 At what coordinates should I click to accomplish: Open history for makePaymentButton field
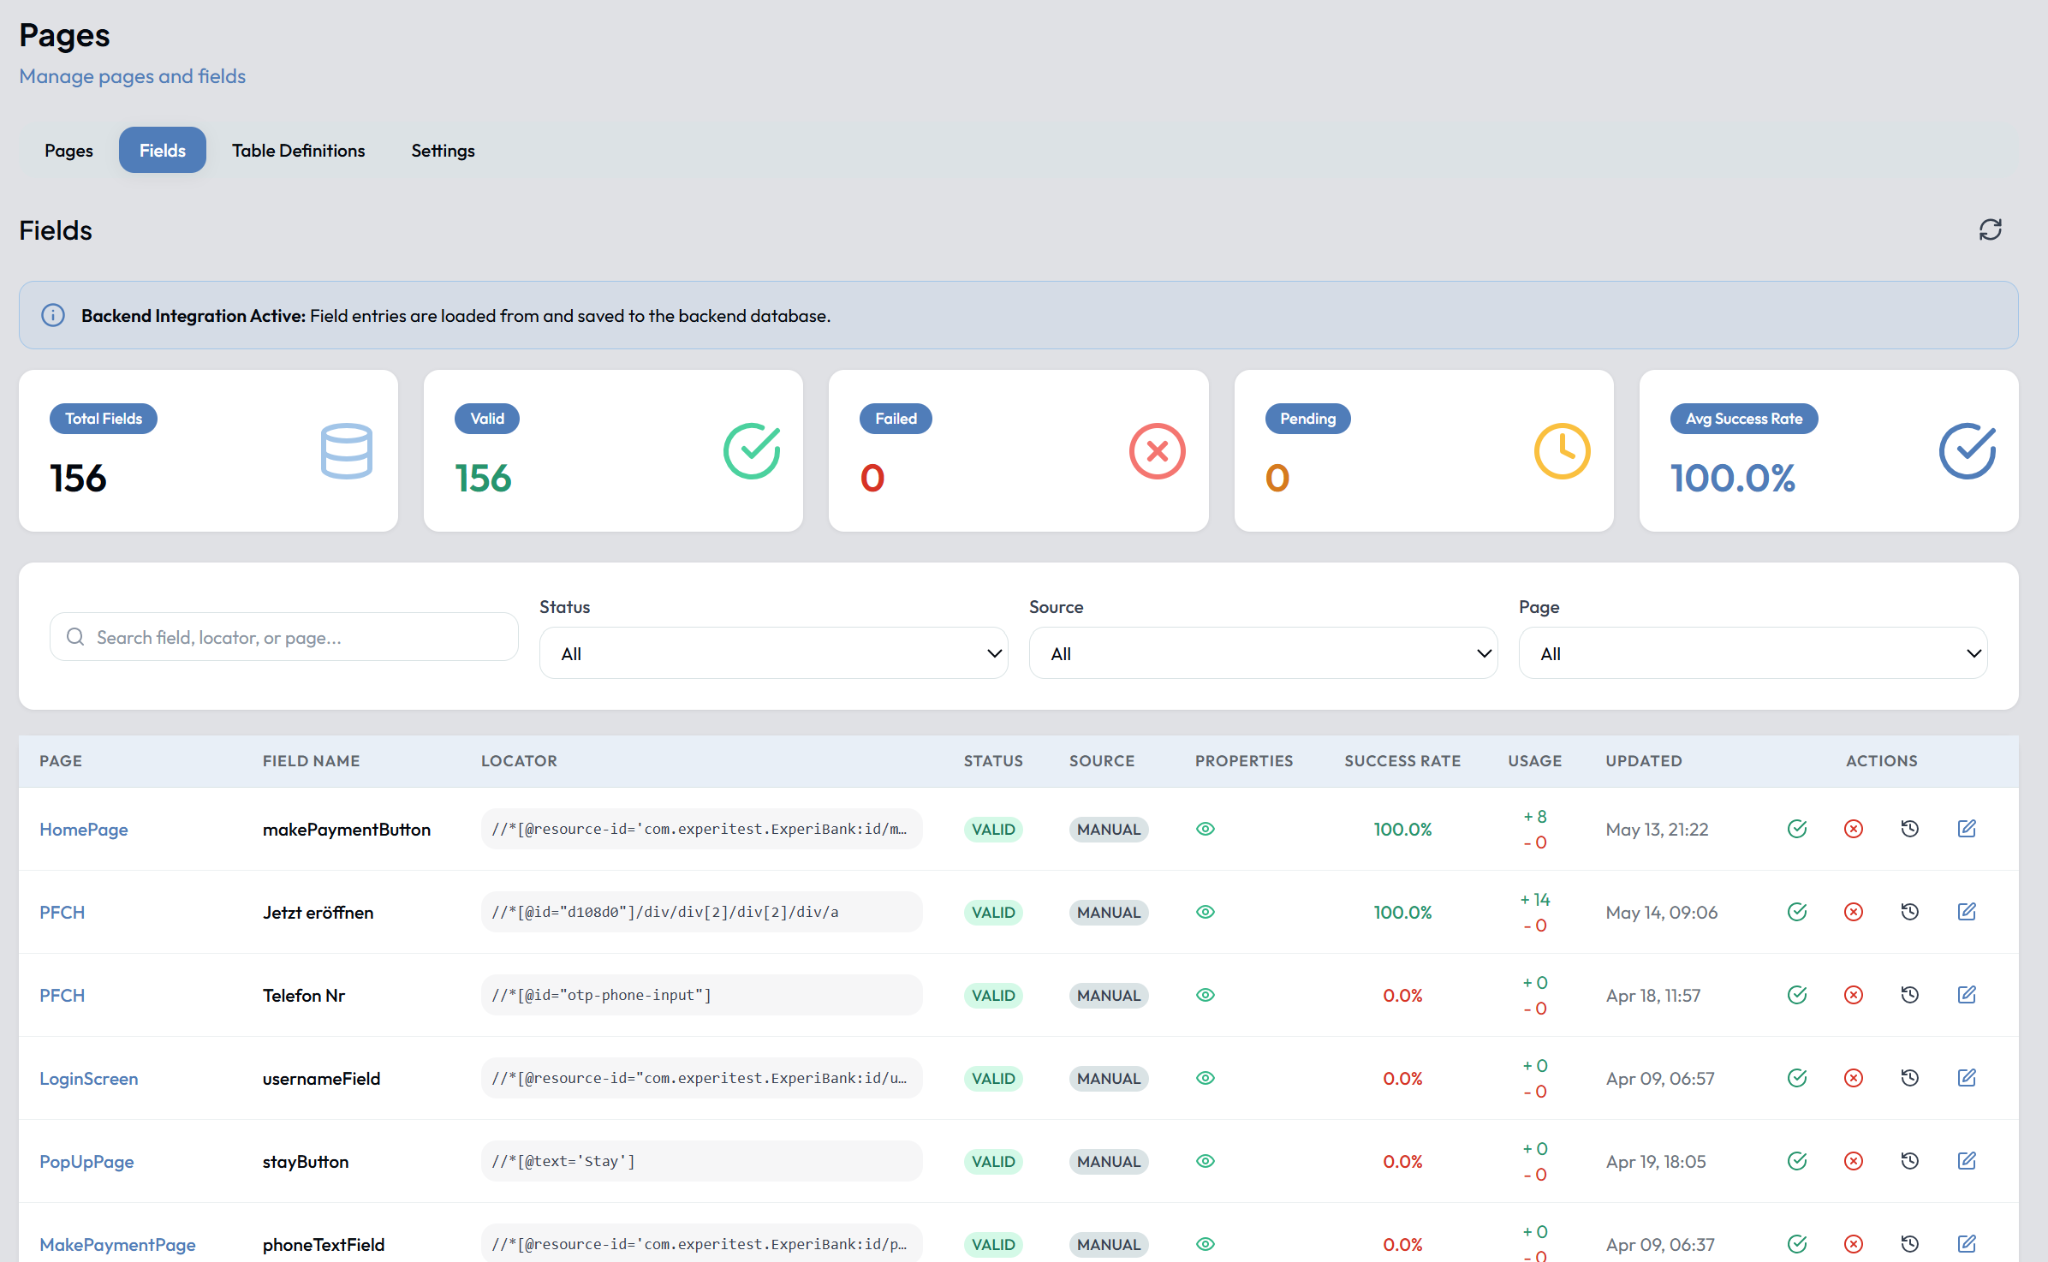click(1910, 829)
